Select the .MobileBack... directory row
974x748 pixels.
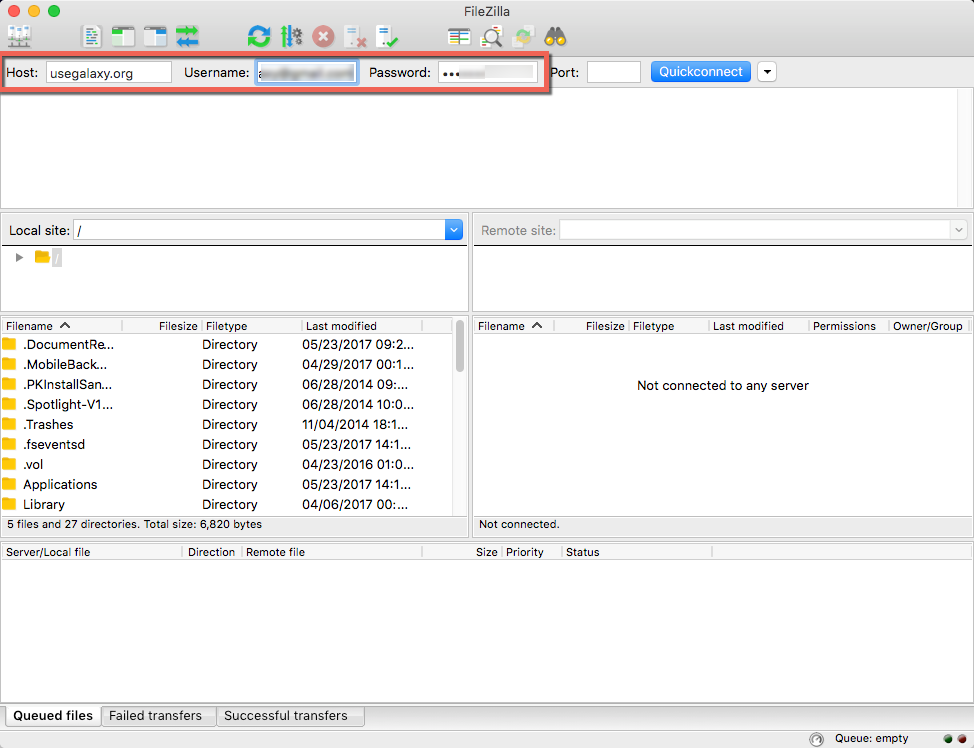[227, 364]
